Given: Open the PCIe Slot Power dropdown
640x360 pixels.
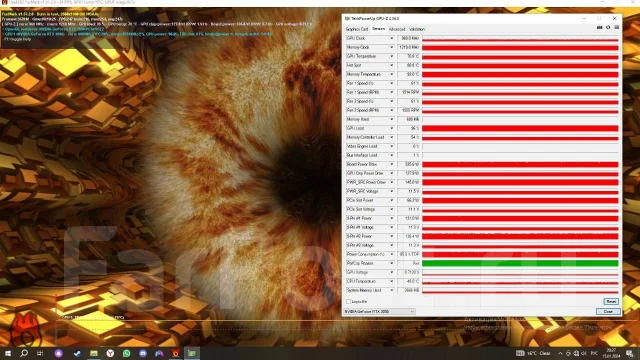Looking at the screenshot, I should coord(391,200).
